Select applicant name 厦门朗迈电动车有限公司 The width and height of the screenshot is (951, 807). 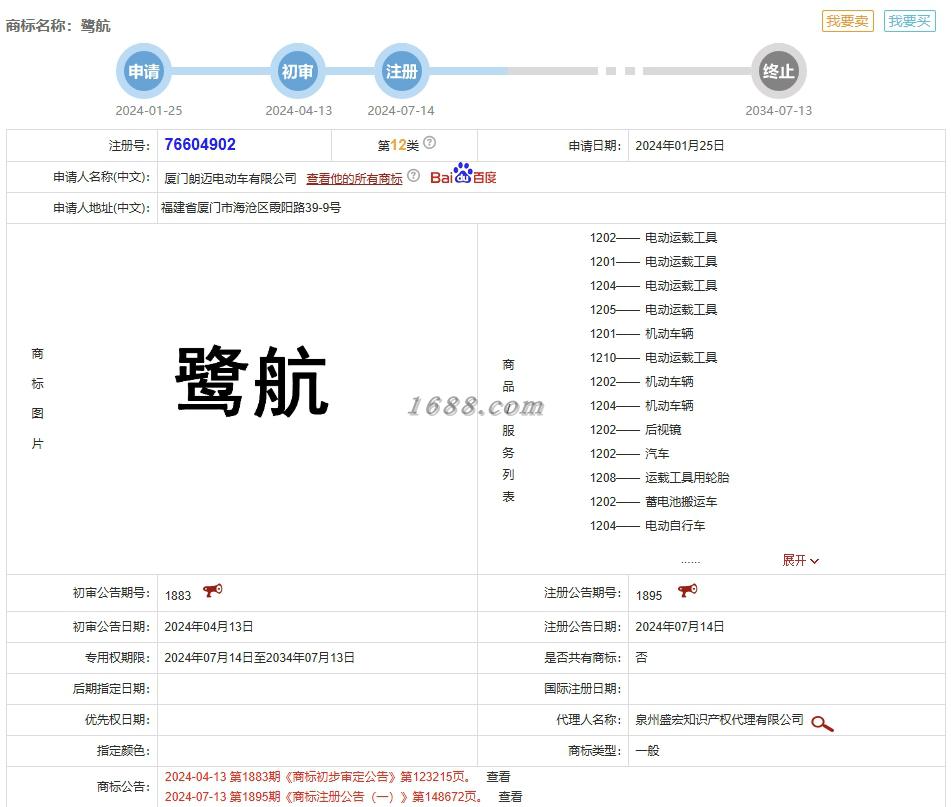coord(230,178)
